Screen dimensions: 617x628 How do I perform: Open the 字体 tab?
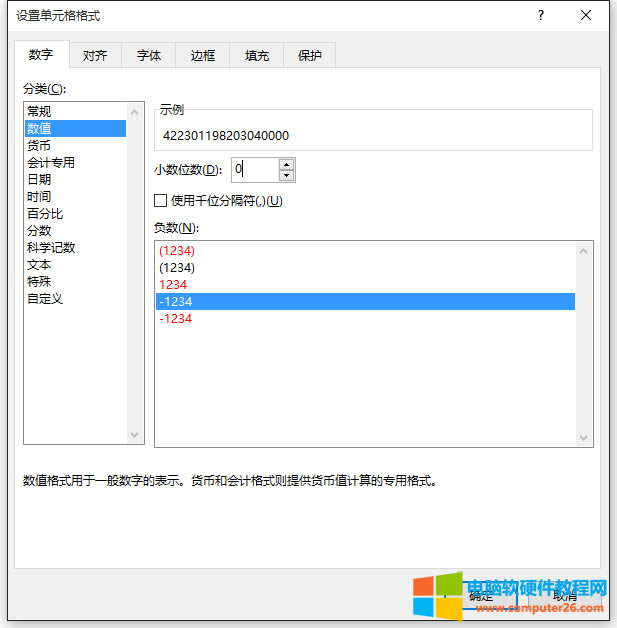click(x=149, y=56)
